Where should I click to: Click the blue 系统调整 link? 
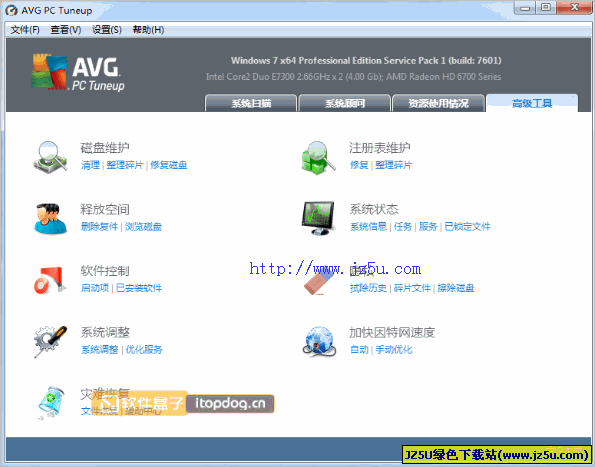(x=100, y=349)
